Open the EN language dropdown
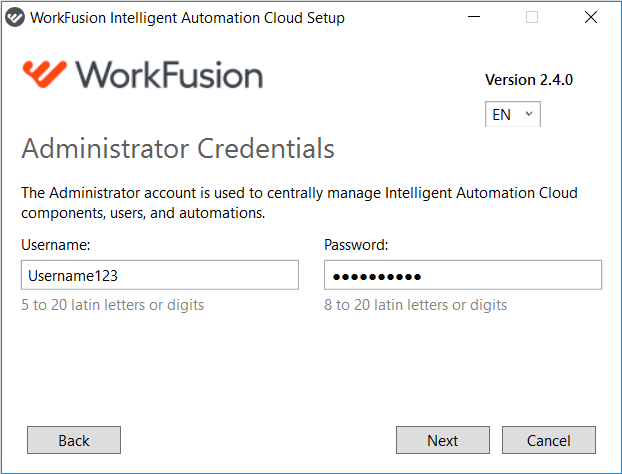The width and height of the screenshot is (622, 474). pyautogui.click(x=513, y=114)
